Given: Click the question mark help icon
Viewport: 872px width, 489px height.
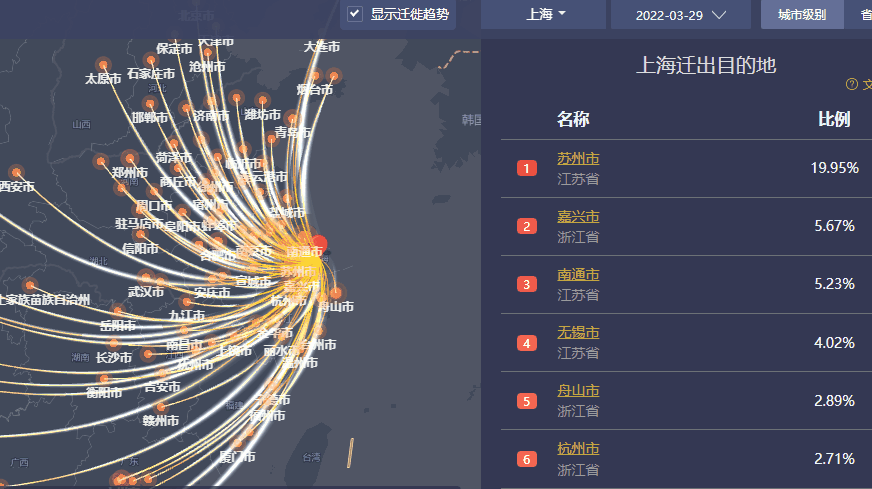Looking at the screenshot, I should click(852, 85).
